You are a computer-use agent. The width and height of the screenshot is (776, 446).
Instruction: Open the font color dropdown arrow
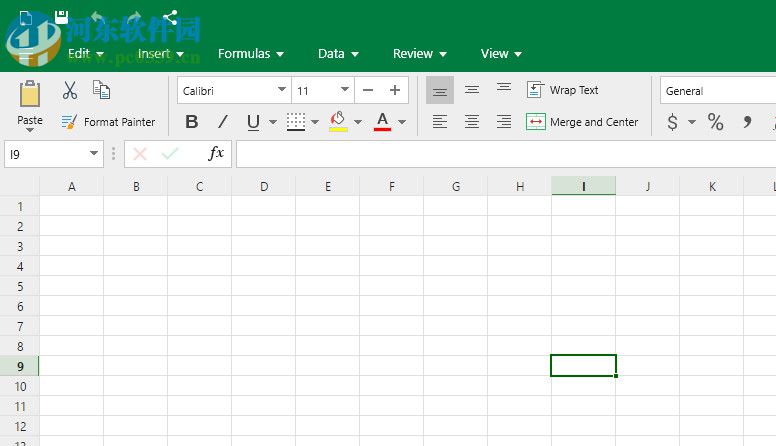tap(402, 122)
